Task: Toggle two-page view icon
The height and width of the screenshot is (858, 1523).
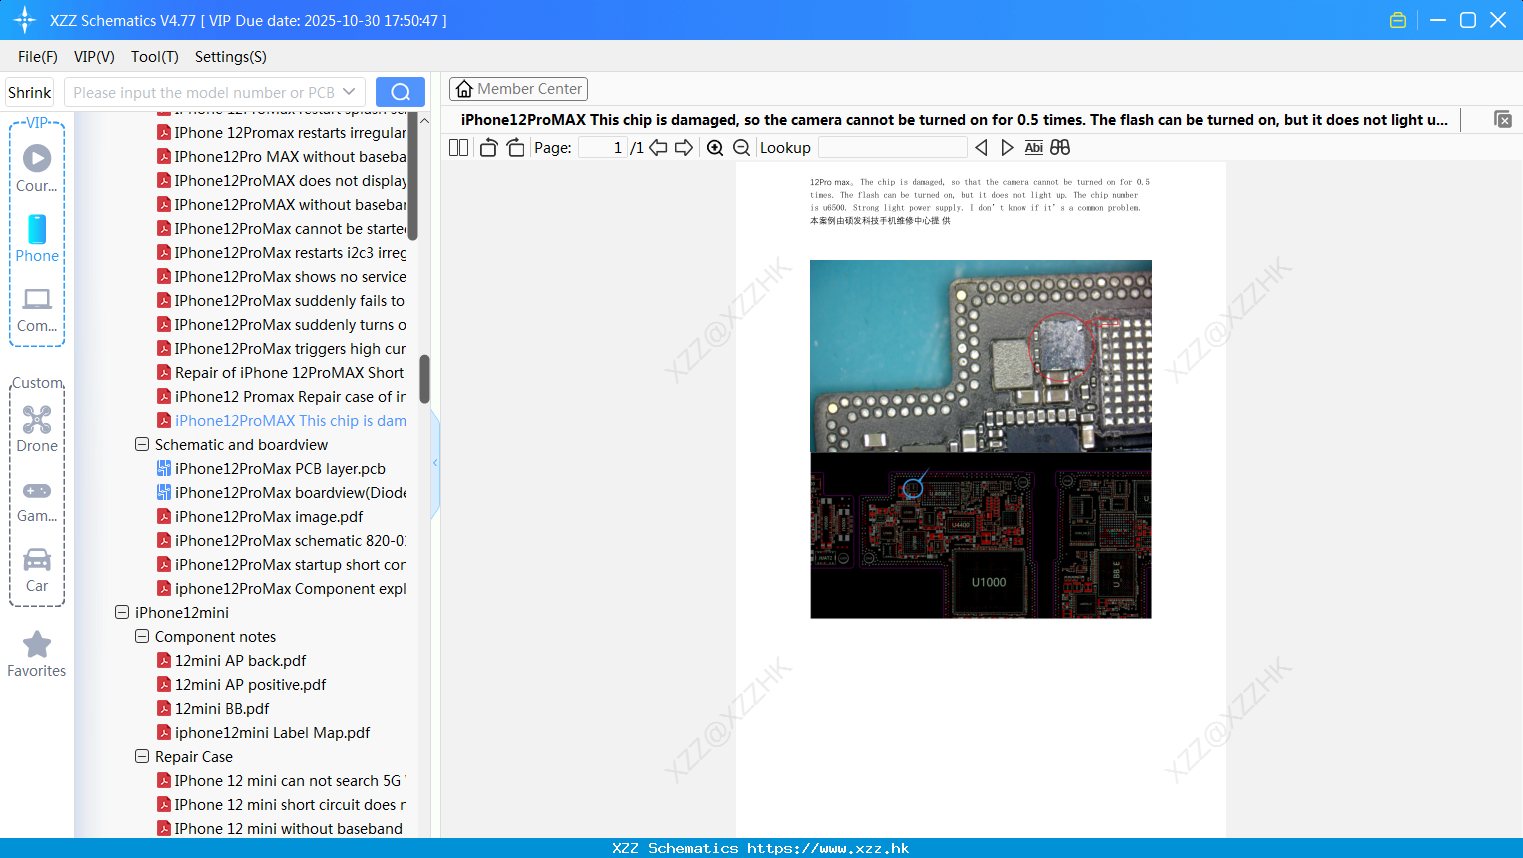Action: 458,147
